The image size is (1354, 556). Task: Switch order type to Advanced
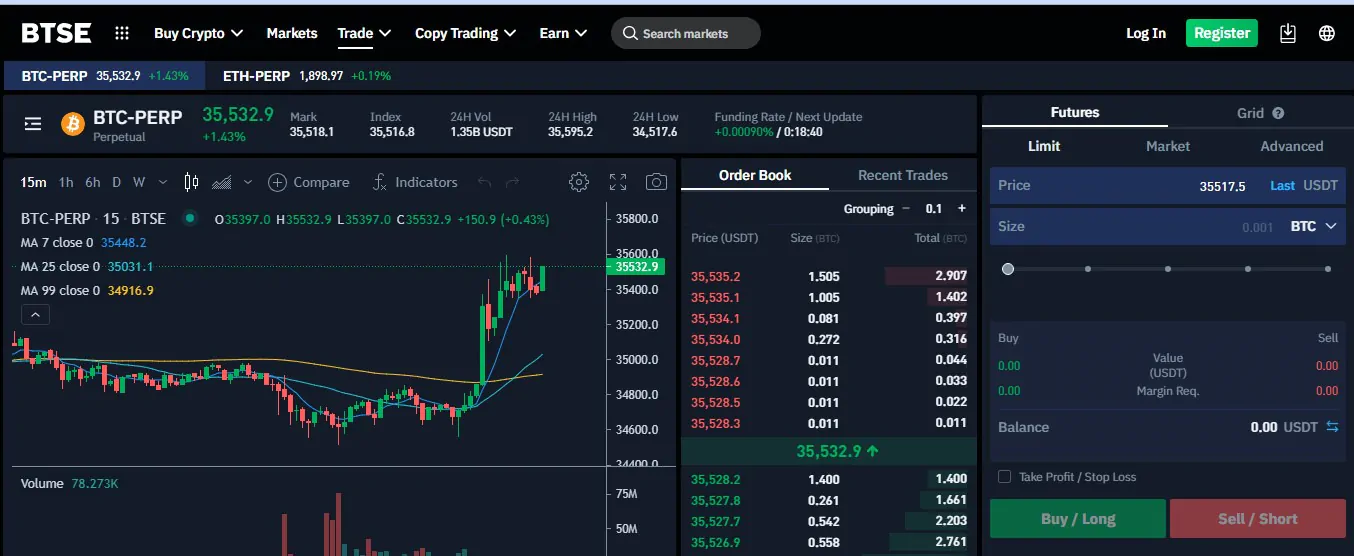click(1291, 146)
